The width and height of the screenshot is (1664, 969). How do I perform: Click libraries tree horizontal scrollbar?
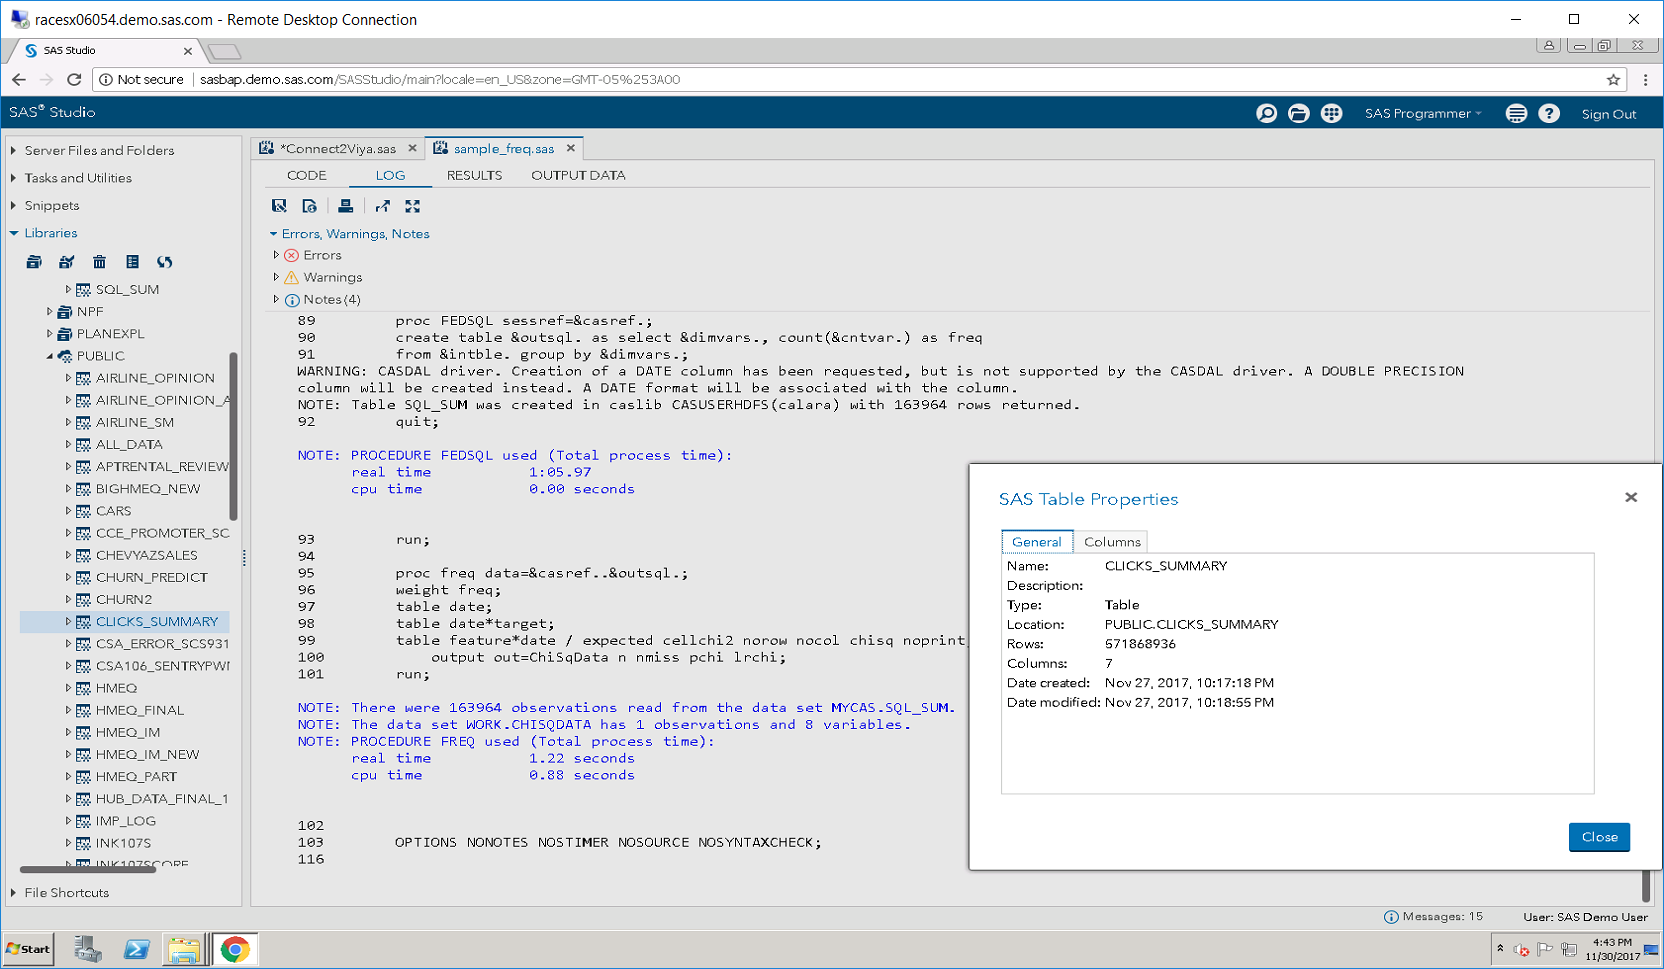[x=87, y=869]
